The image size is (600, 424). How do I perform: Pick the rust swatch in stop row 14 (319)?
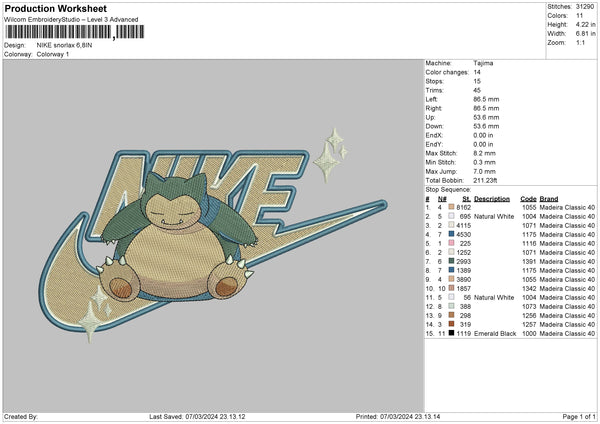pyautogui.click(x=451, y=324)
